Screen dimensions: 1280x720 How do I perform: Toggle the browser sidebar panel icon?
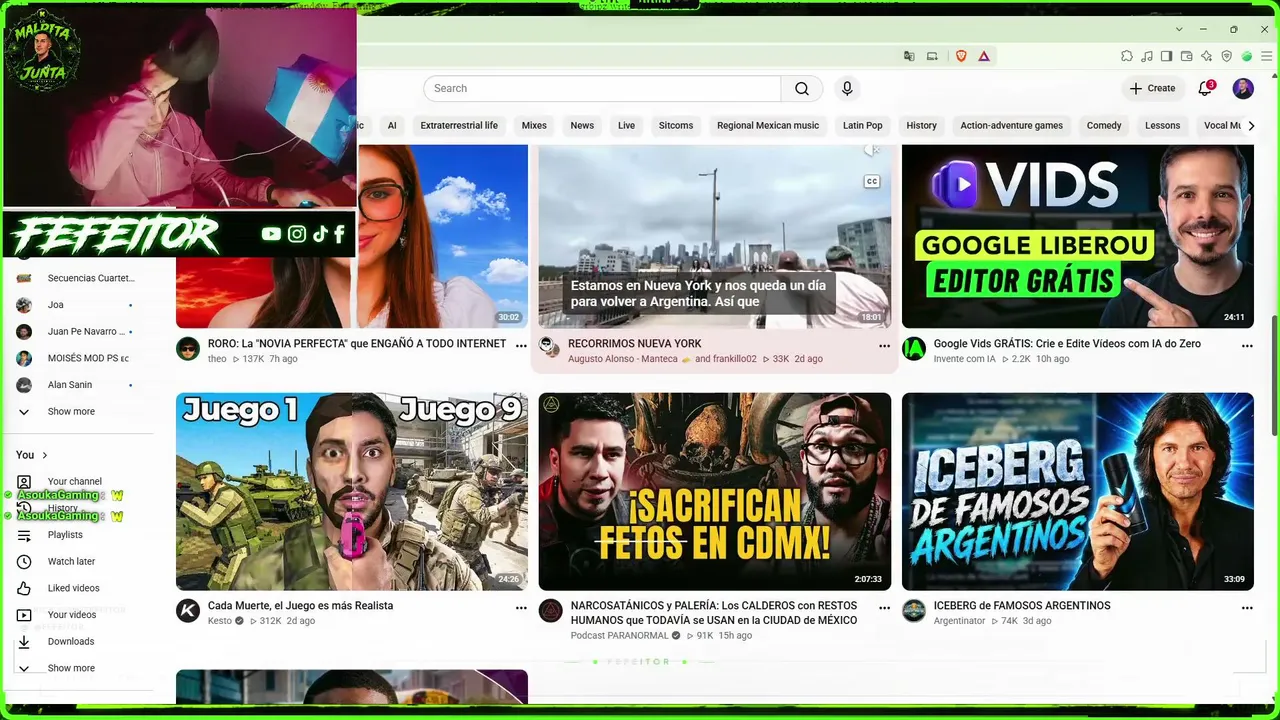point(1167,56)
